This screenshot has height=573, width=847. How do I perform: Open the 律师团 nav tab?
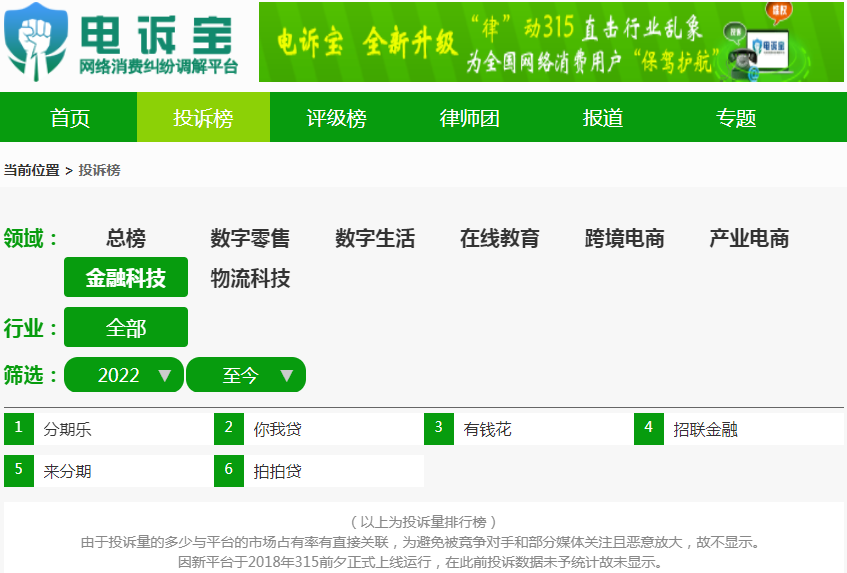click(x=469, y=117)
